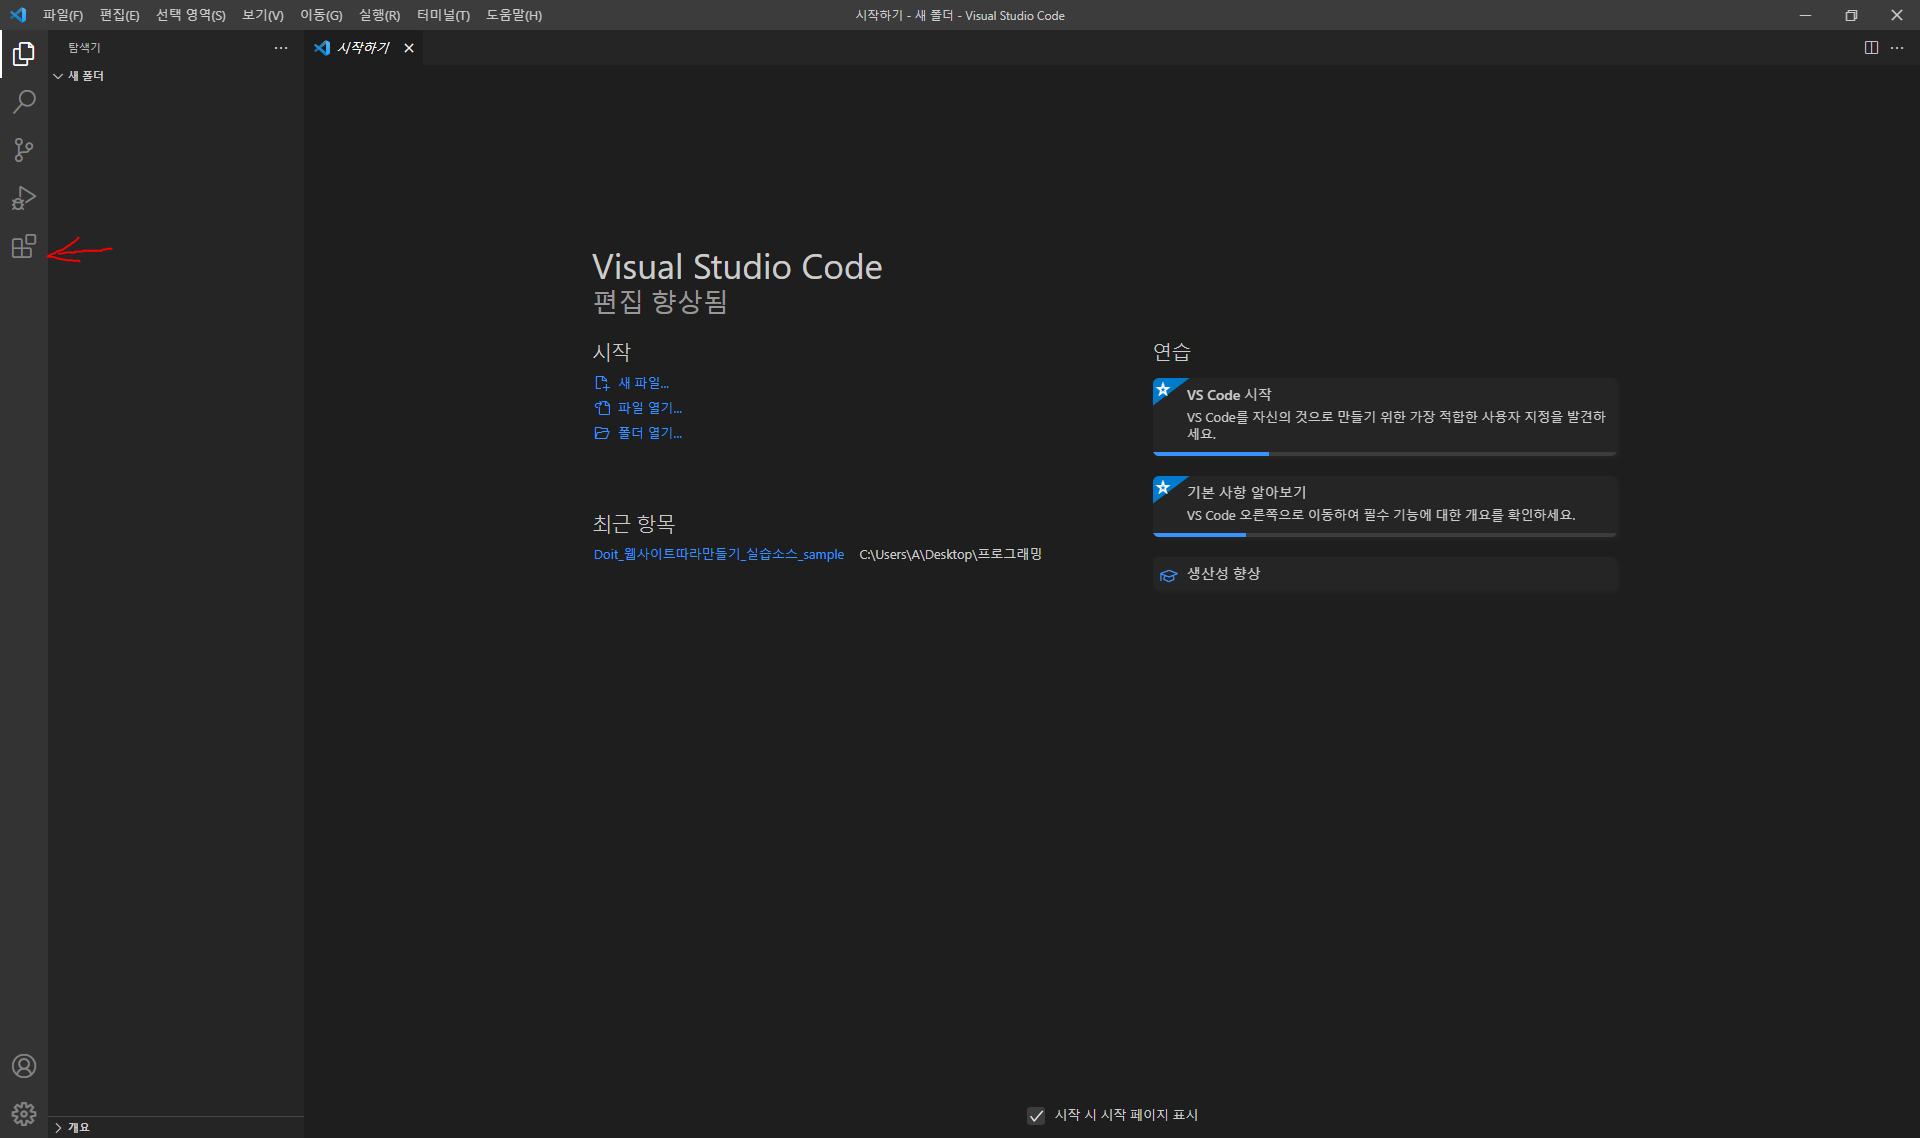Open the Explorer view in activity bar

click(x=24, y=54)
